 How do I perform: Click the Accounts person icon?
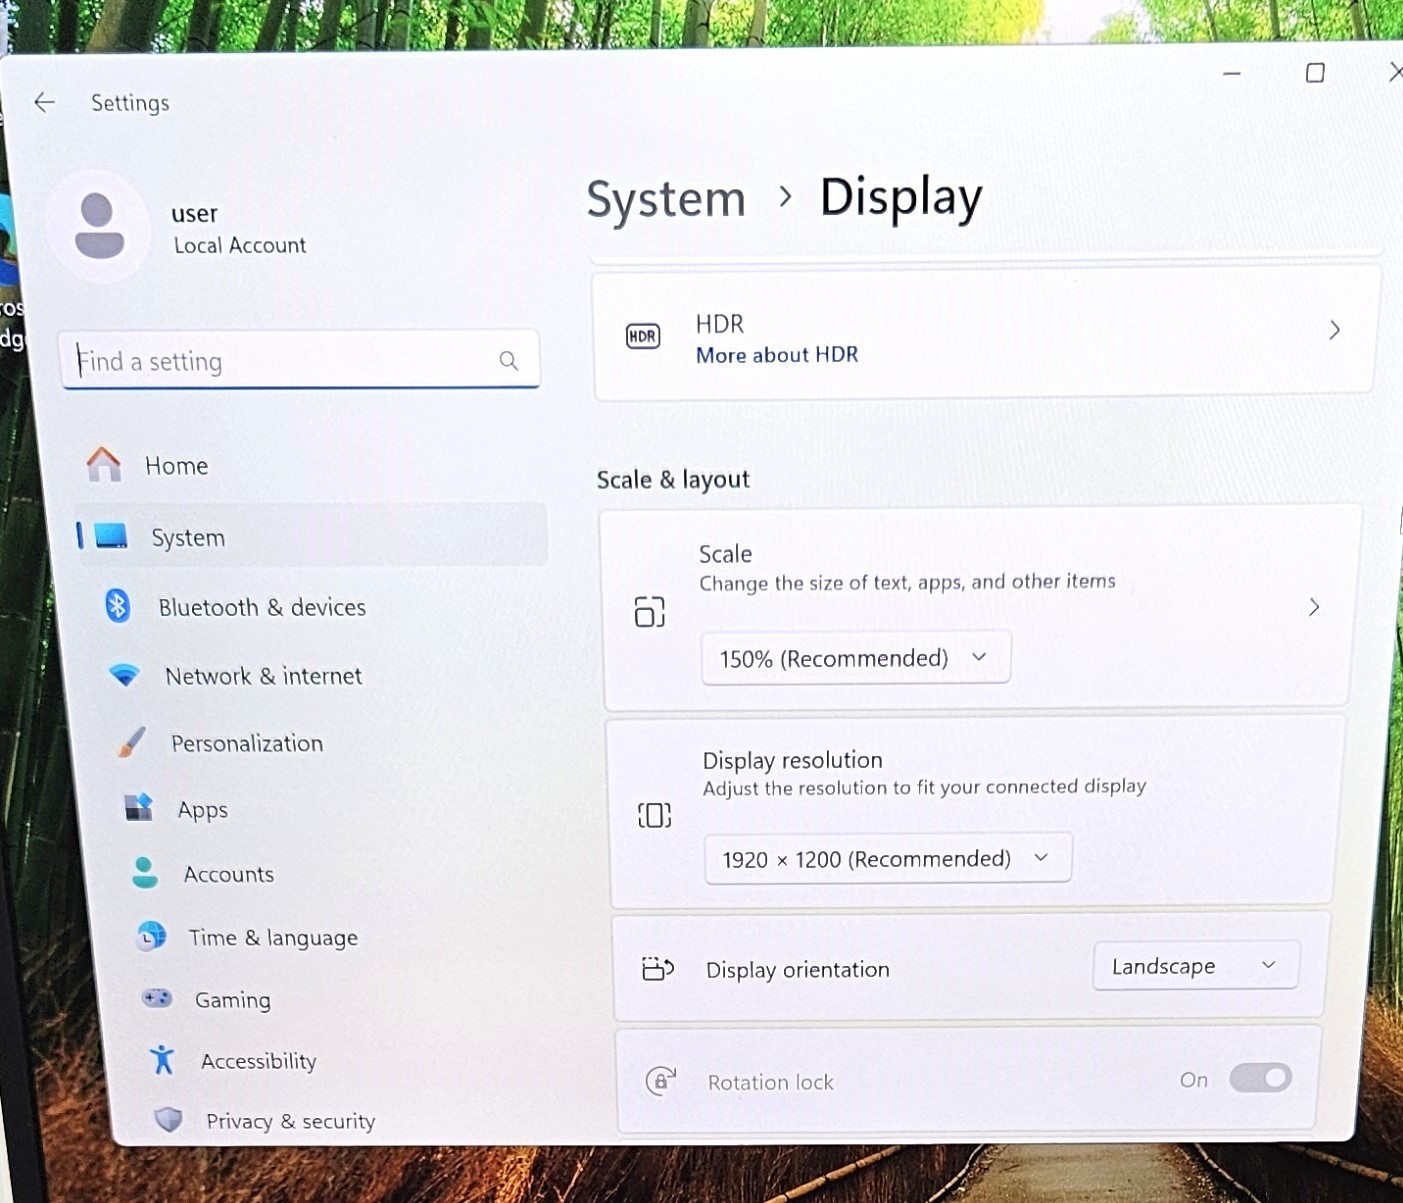pos(145,872)
